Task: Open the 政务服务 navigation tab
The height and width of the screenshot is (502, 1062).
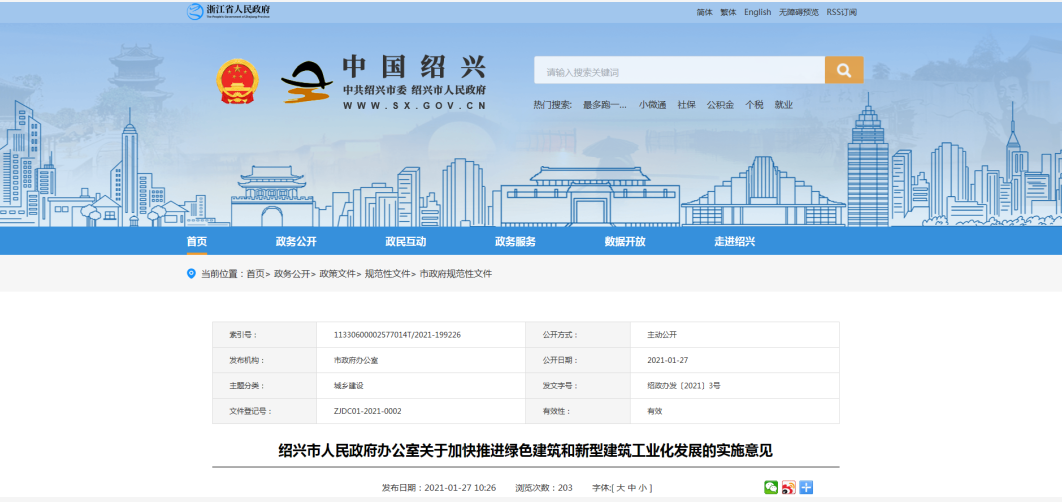Action: 515,242
